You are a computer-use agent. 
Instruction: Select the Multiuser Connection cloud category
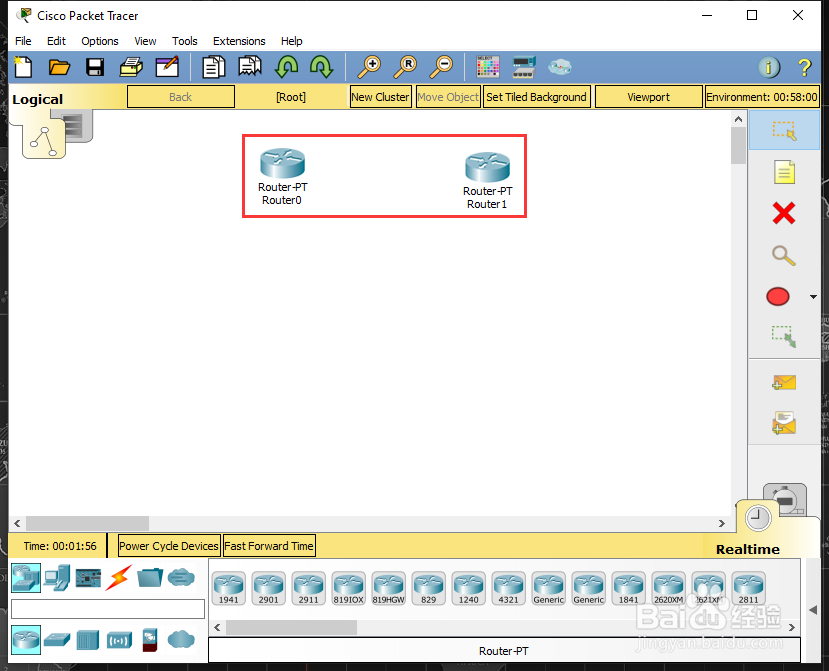(x=181, y=577)
